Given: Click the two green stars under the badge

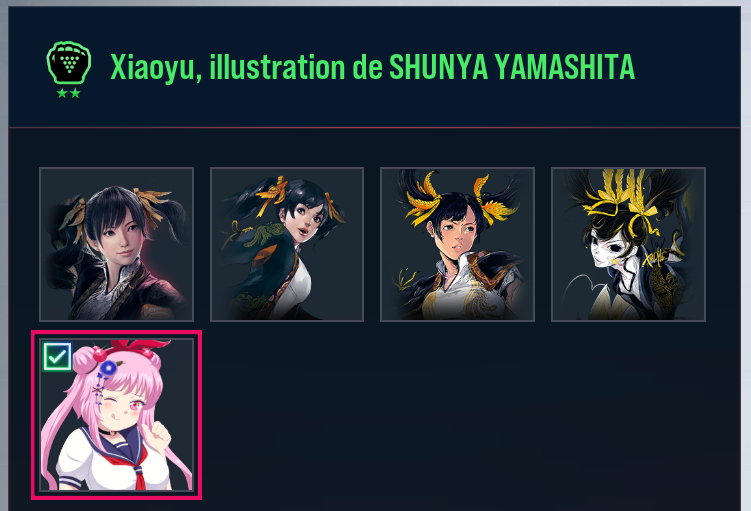Looking at the screenshot, I should [x=69, y=93].
